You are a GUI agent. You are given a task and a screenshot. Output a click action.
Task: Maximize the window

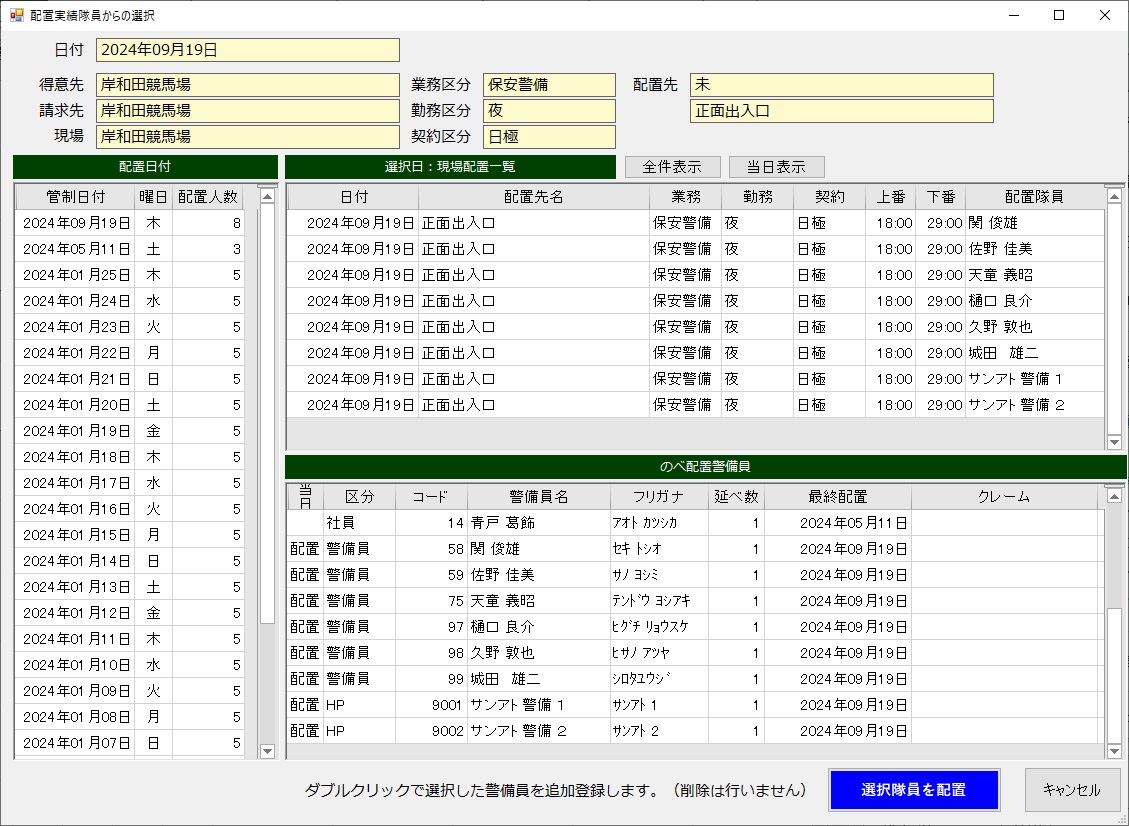pyautogui.click(x=1058, y=15)
